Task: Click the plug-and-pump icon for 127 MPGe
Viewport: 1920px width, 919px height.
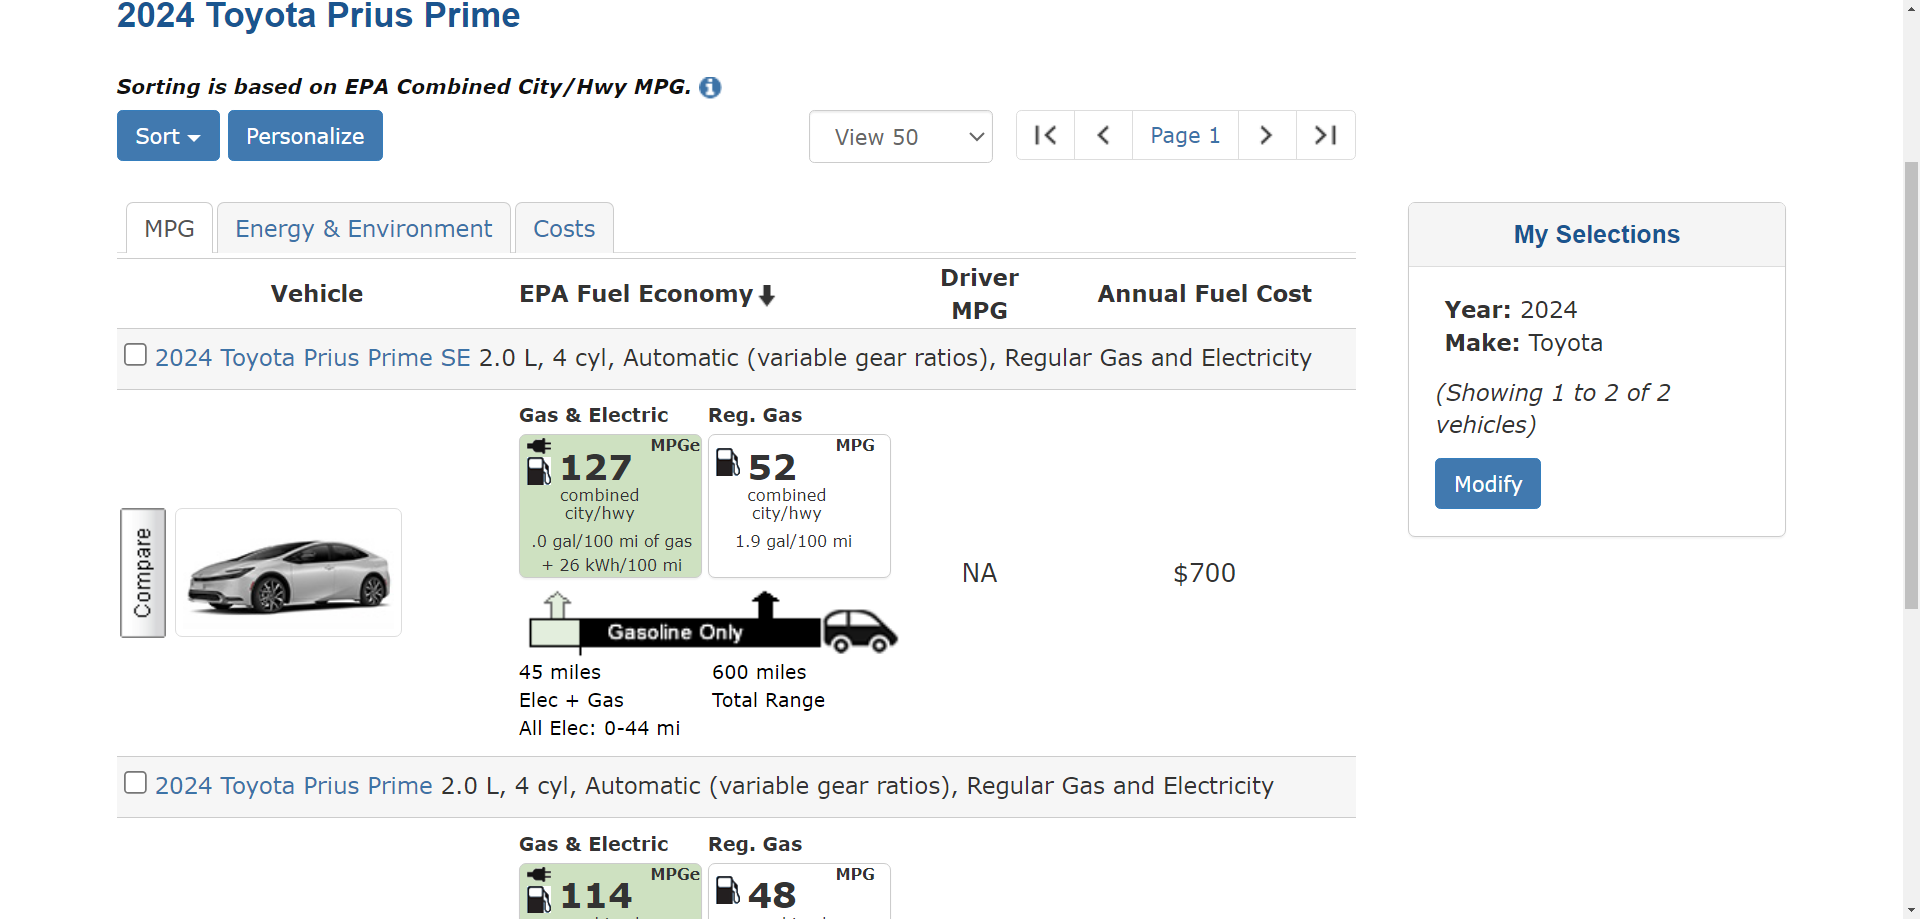Action: coord(539,462)
